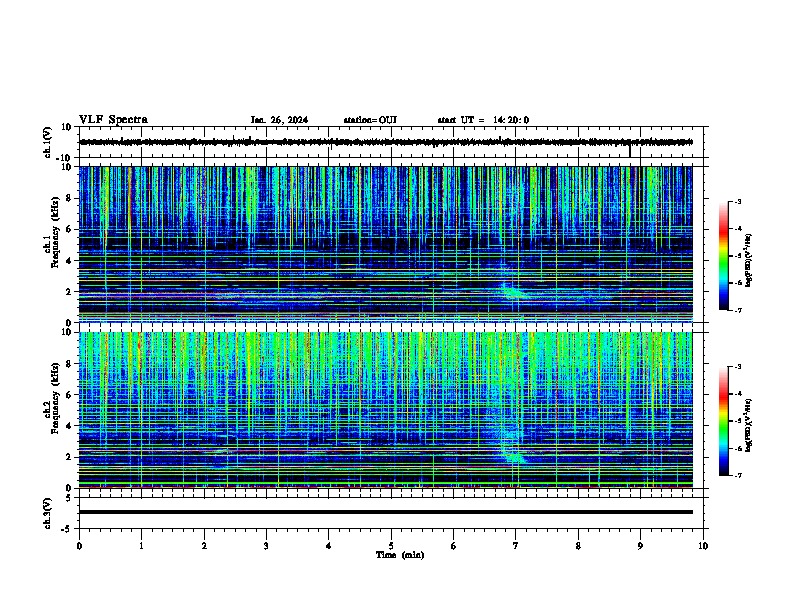Screen dimensions: 792x612
Task: Click the "VLF Spectra" plot title
Action: click(x=113, y=120)
